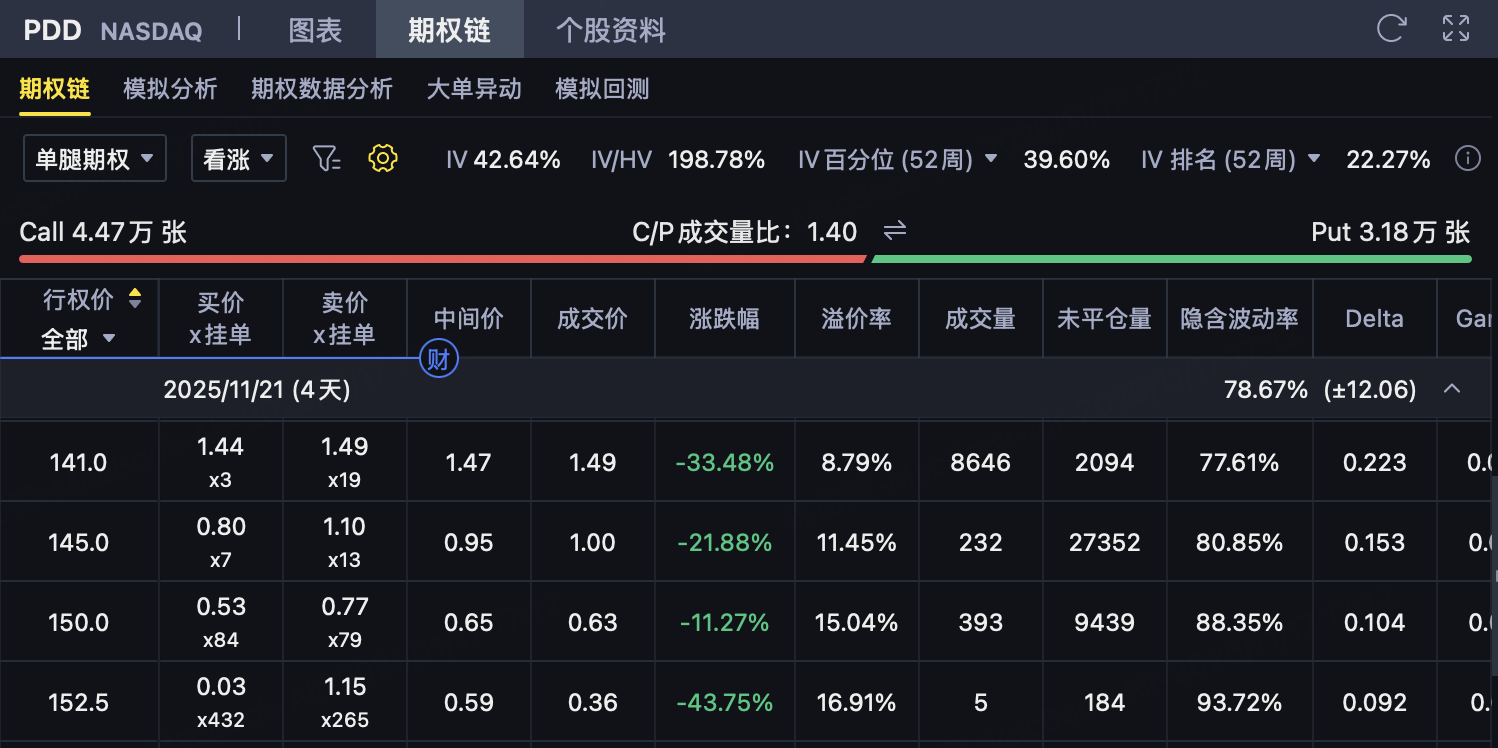Click the blue 财 earnings badge
Image resolution: width=1498 pixels, height=748 pixels.
click(x=438, y=360)
